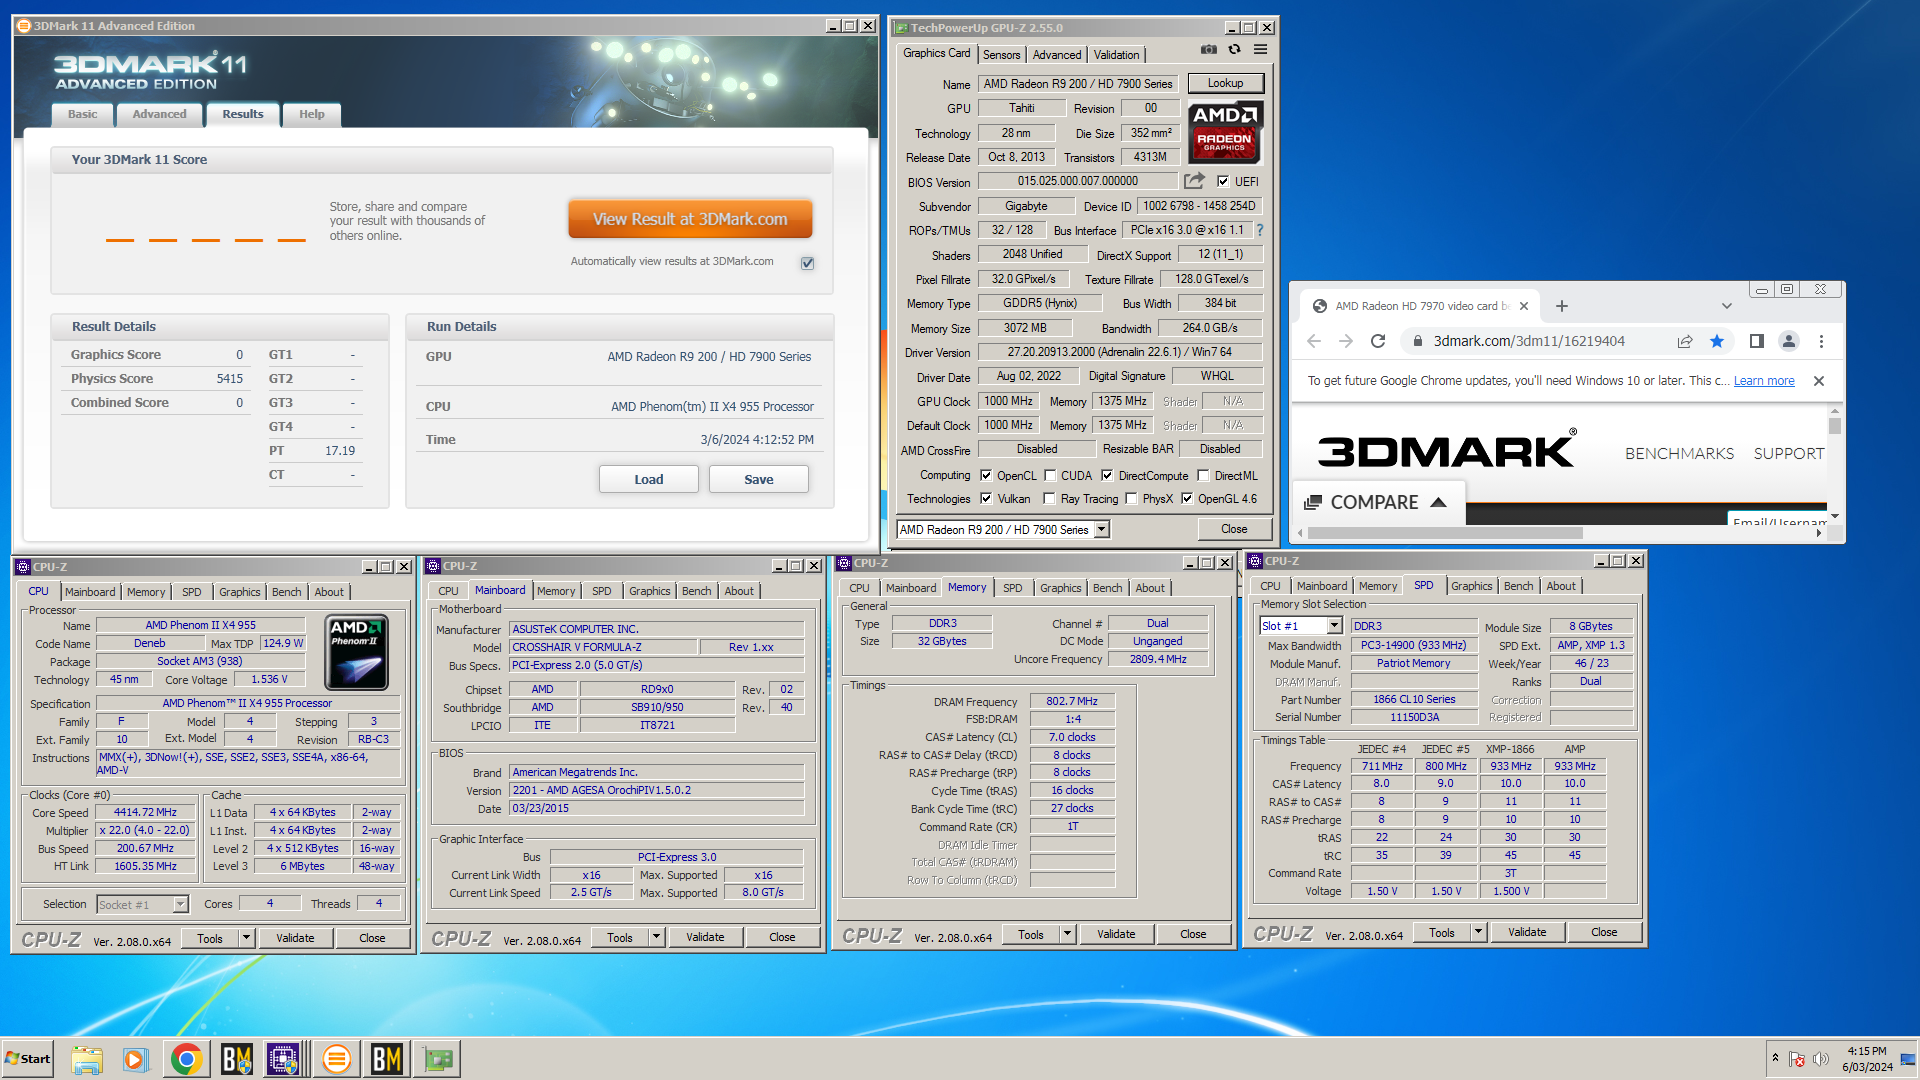The width and height of the screenshot is (1920, 1080).
Task: Click GPU-Z refresh icon
Action: click(x=1234, y=50)
